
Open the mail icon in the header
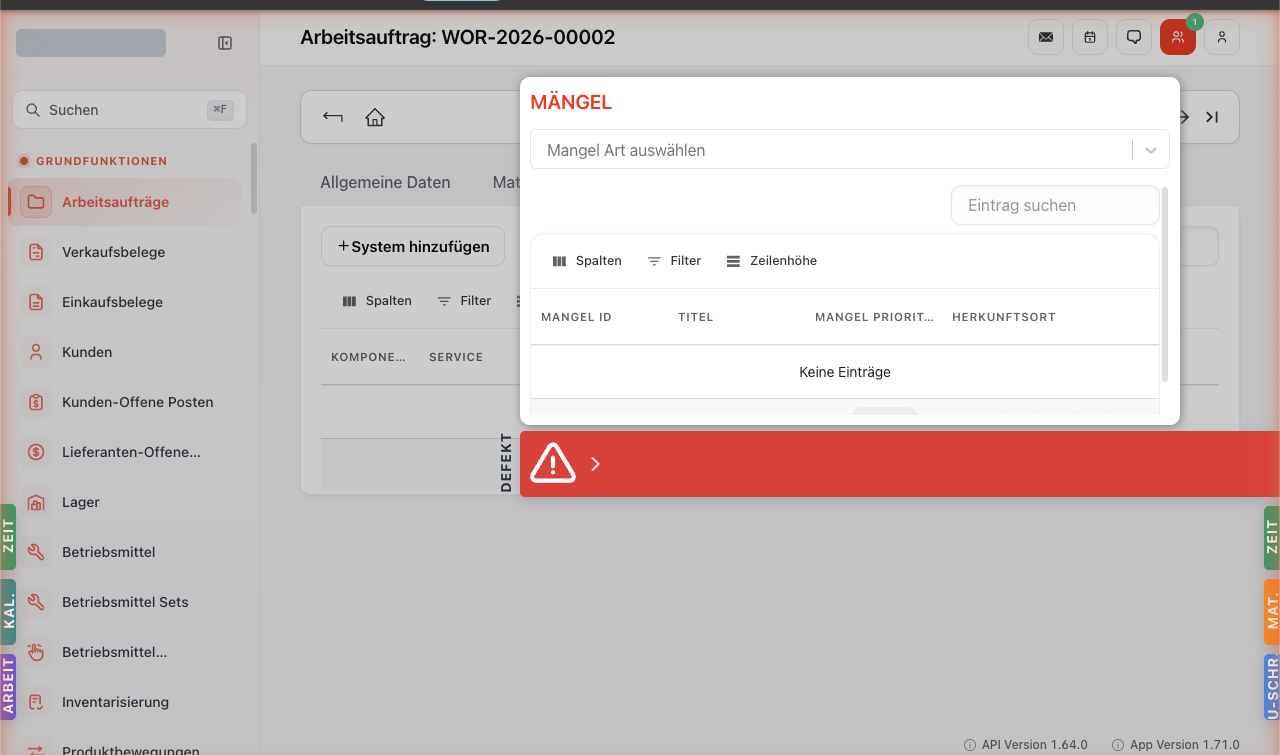[1046, 37]
